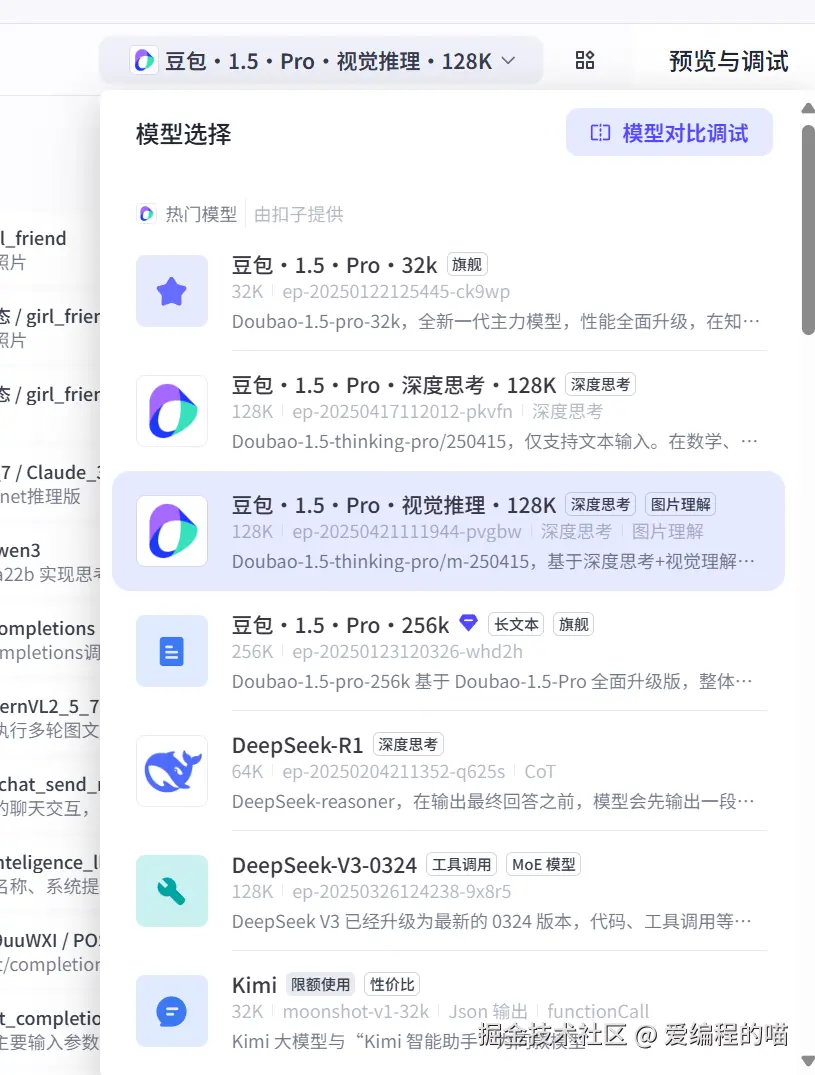
Task: Choose 豆包 · 1.5 · Pro · 深度思考 · 128K title
Action: (x=394, y=385)
